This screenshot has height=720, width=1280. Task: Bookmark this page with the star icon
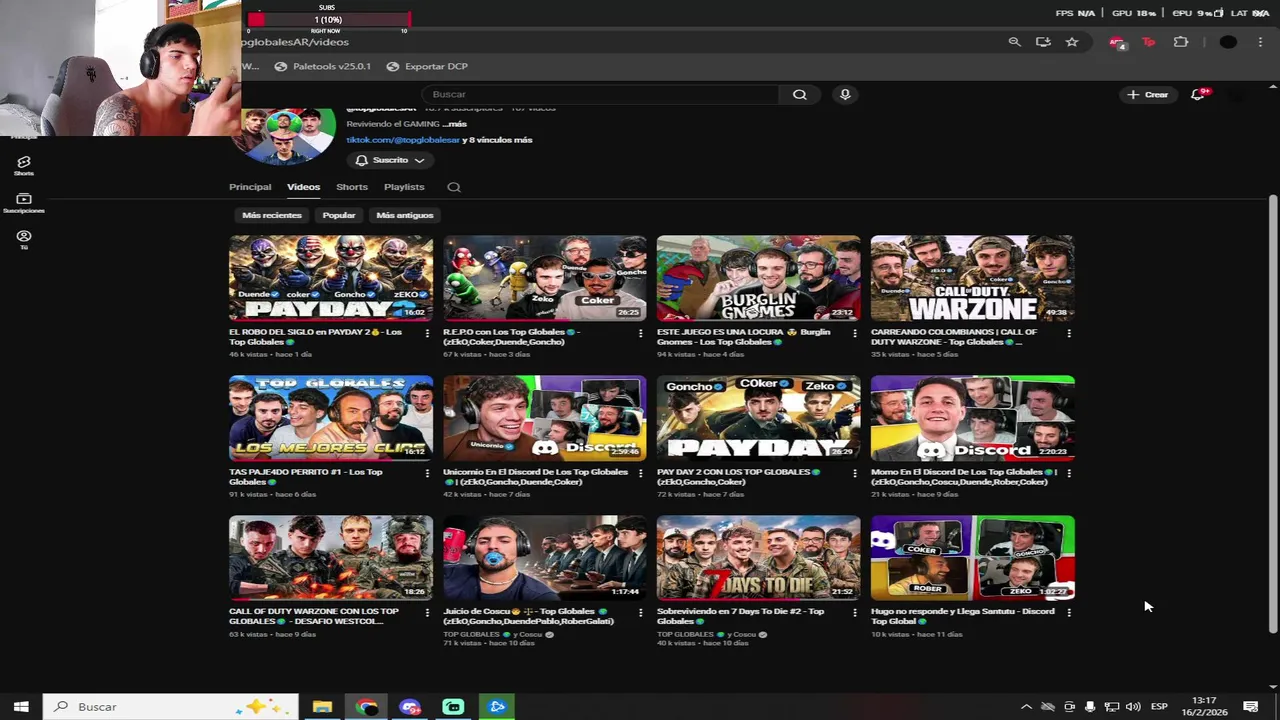(x=1072, y=42)
